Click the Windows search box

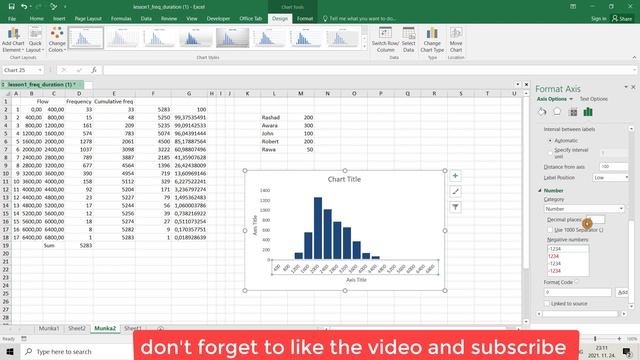click(x=77, y=351)
